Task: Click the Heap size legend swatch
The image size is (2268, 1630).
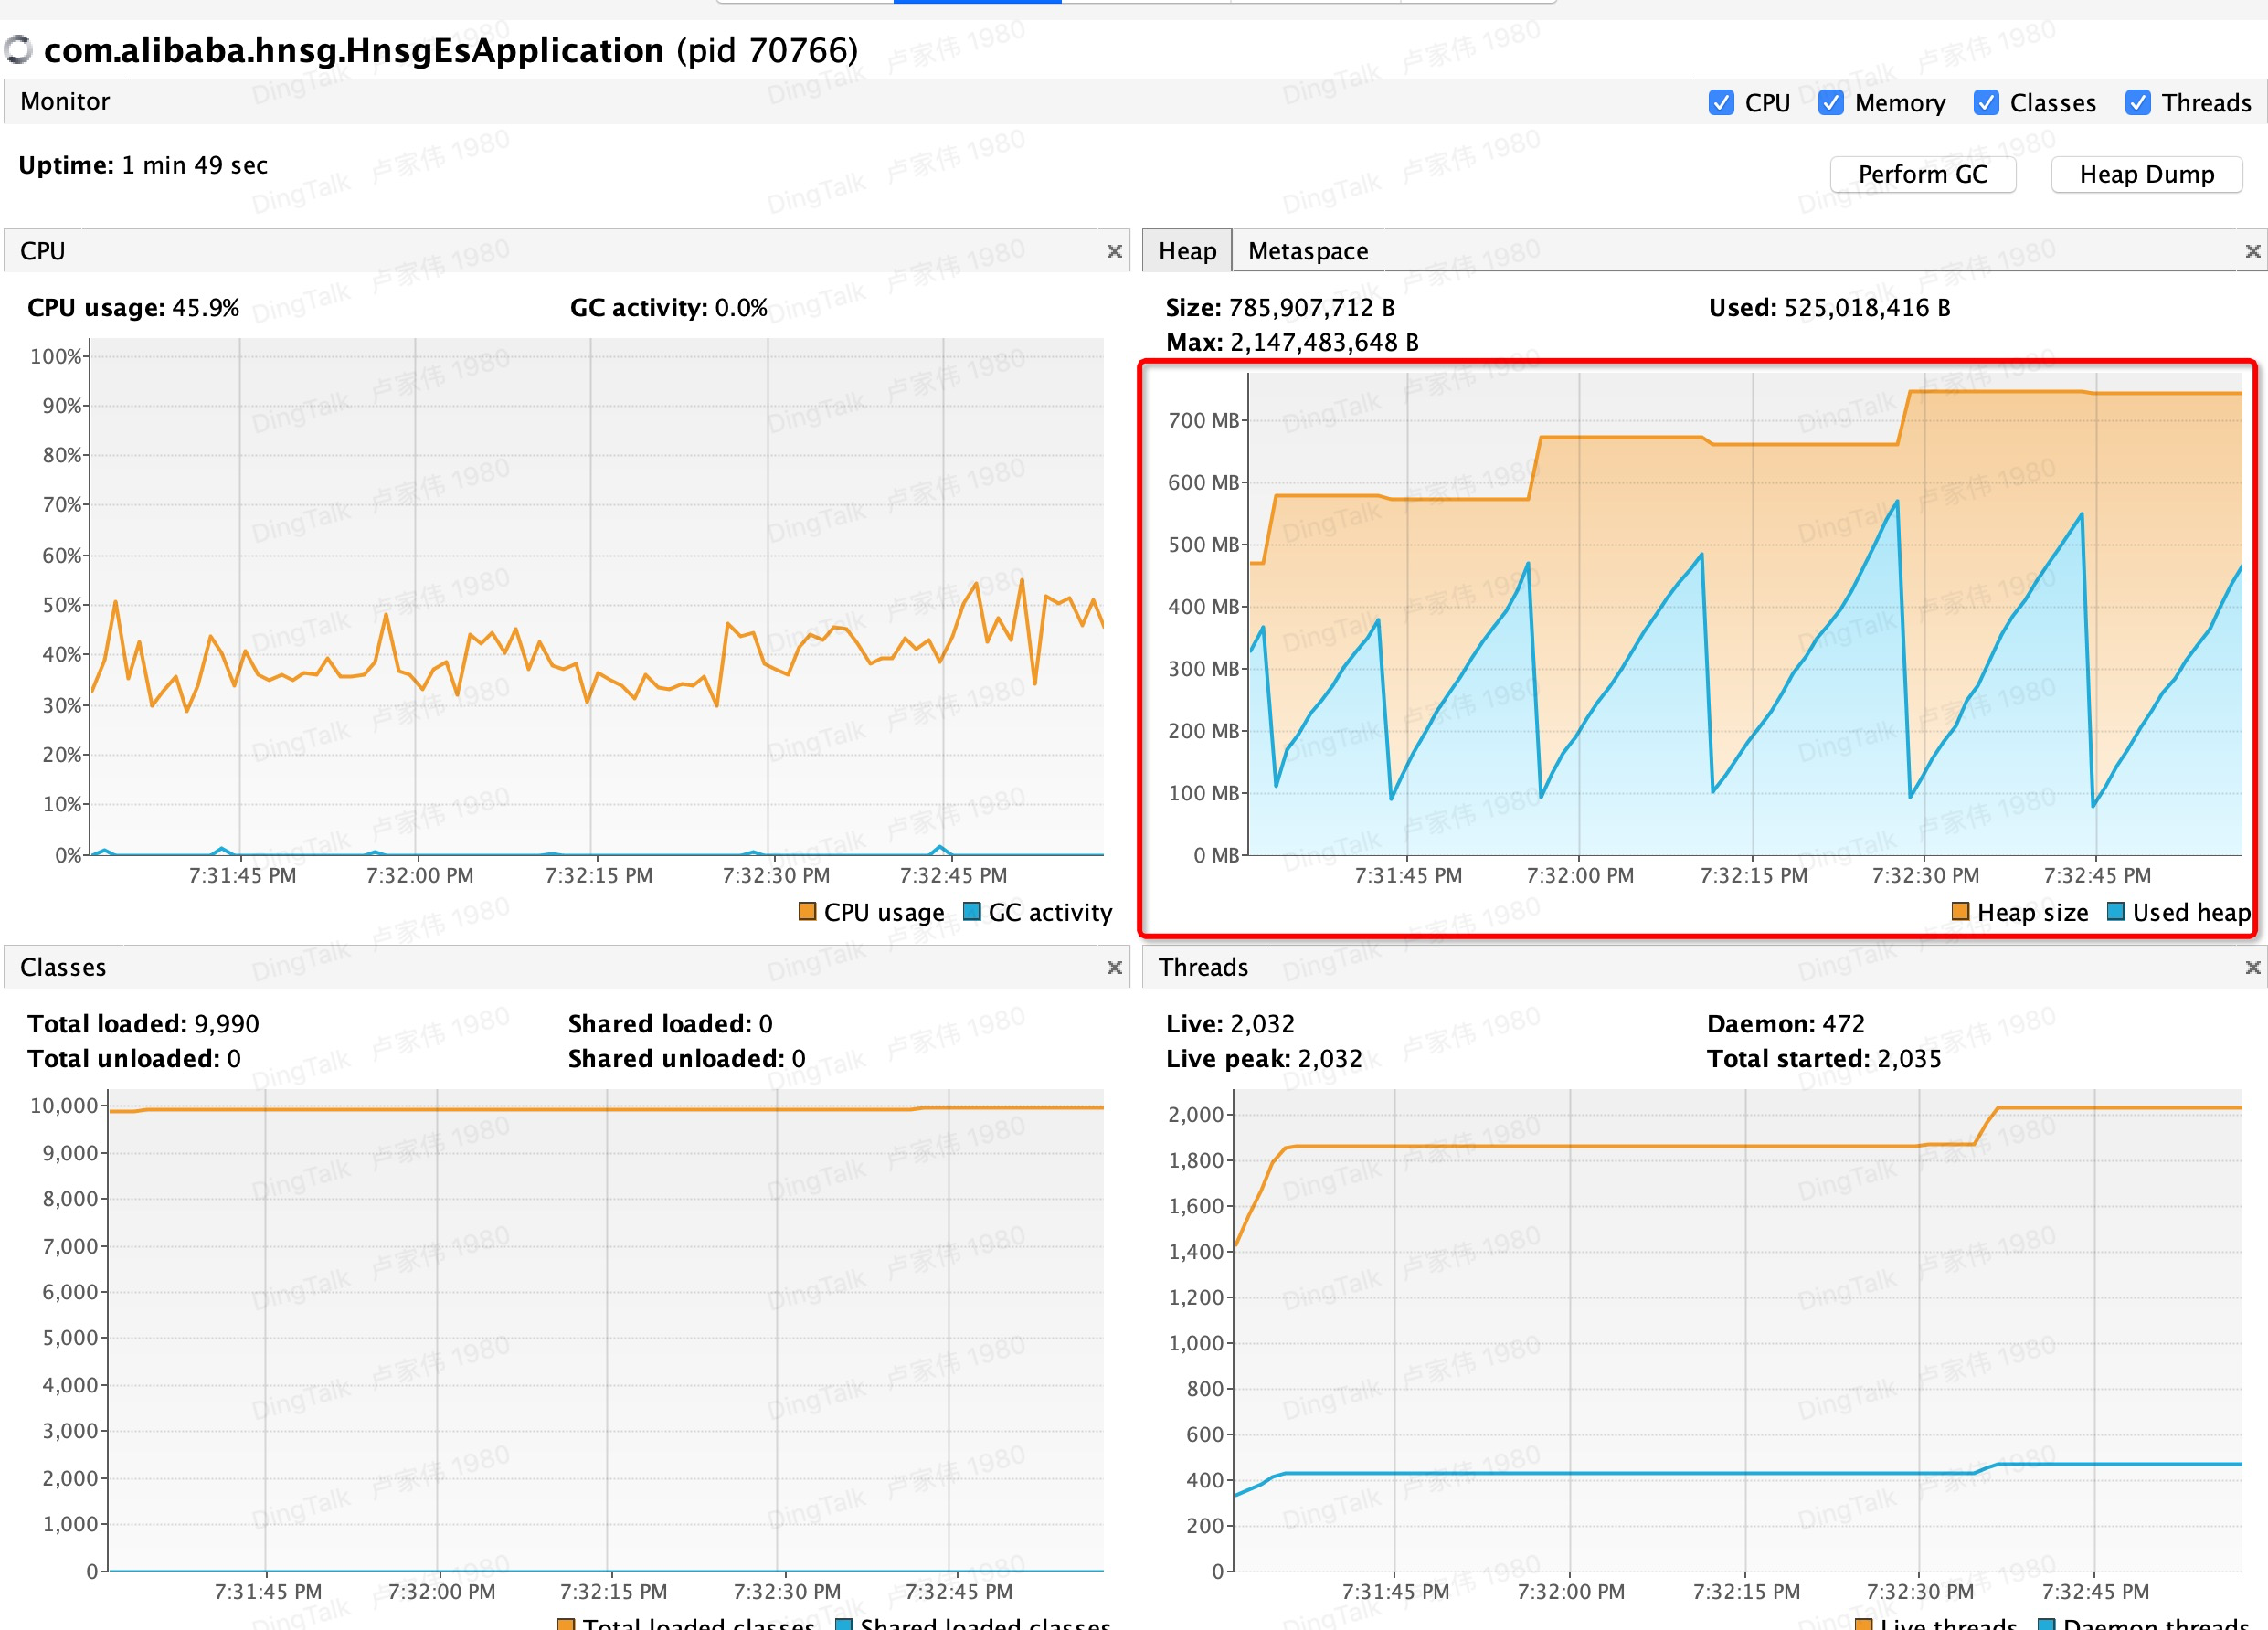Action: [1960, 911]
